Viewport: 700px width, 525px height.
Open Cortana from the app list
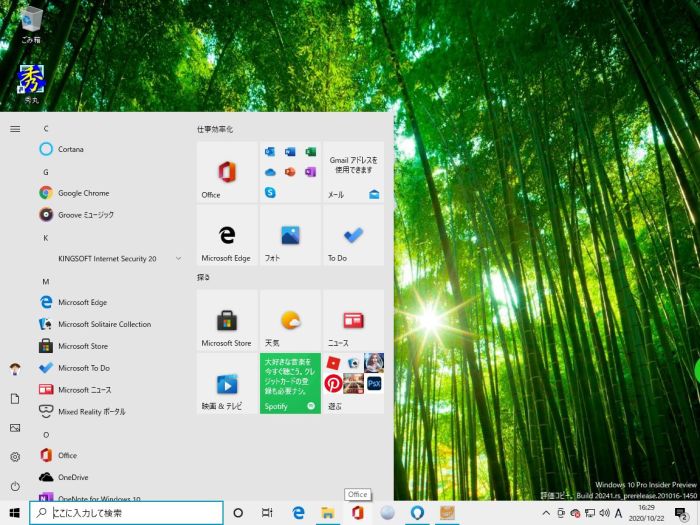[x=70, y=149]
